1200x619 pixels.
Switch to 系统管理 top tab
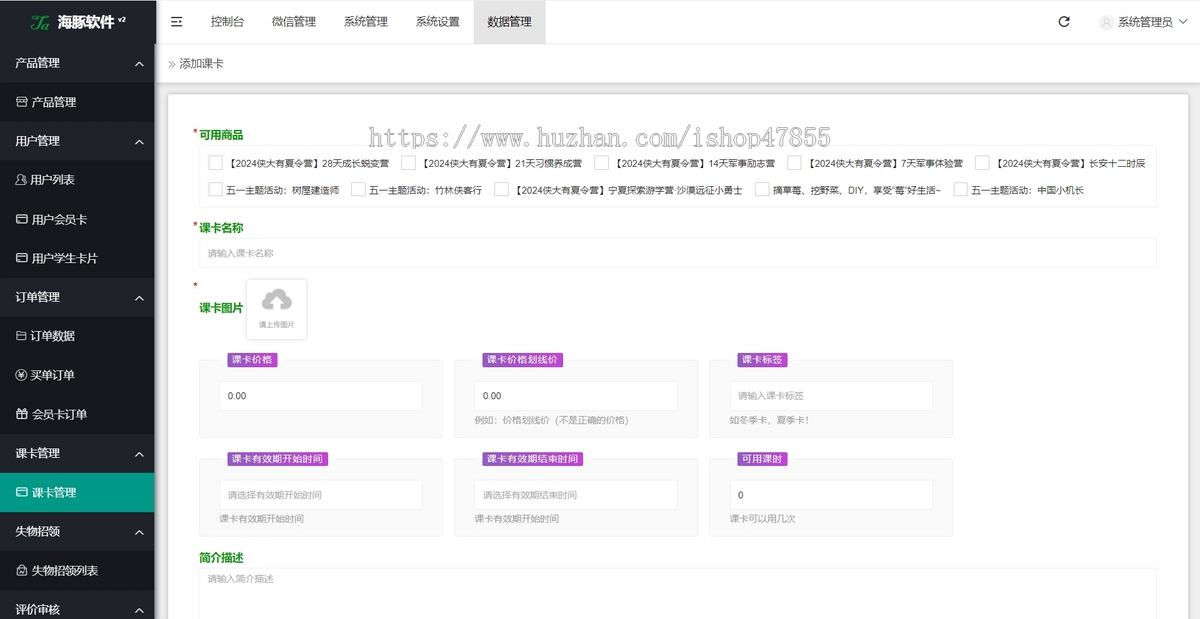366,22
